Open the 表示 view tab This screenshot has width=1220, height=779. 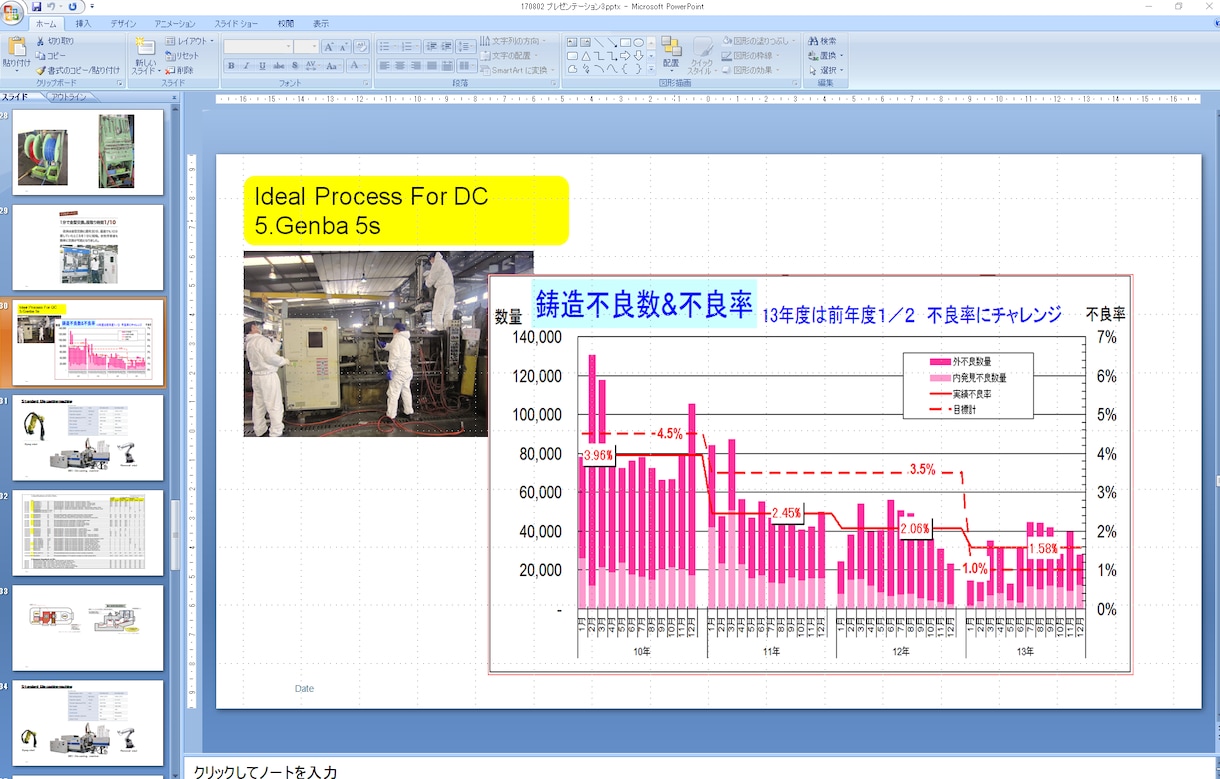[320, 23]
